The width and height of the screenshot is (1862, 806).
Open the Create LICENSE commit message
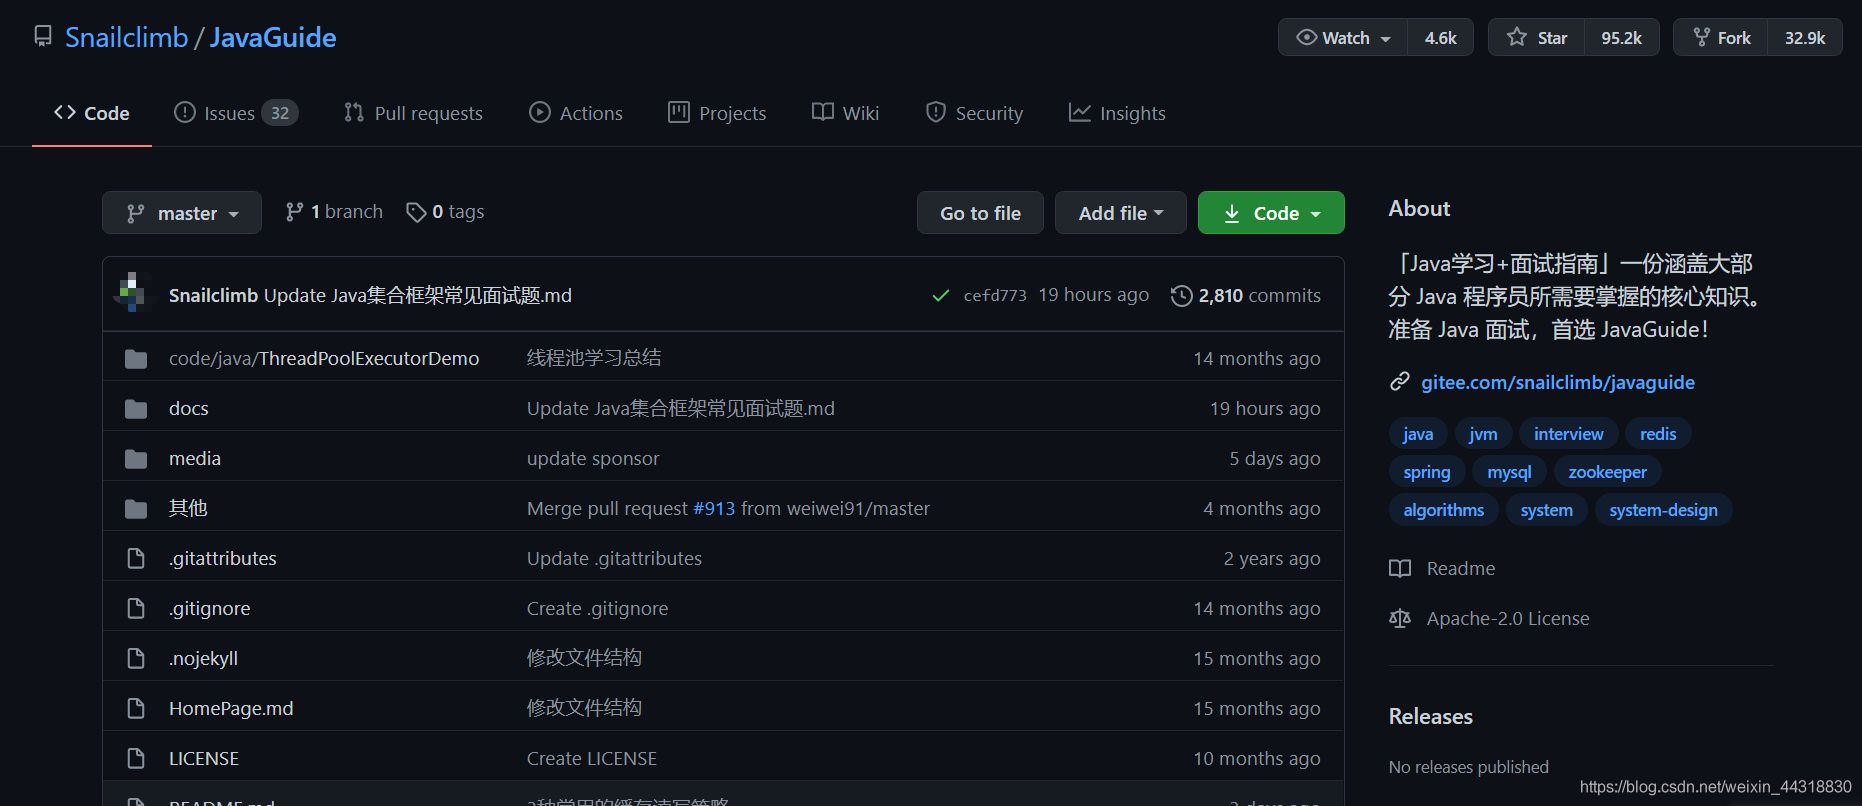(x=592, y=758)
